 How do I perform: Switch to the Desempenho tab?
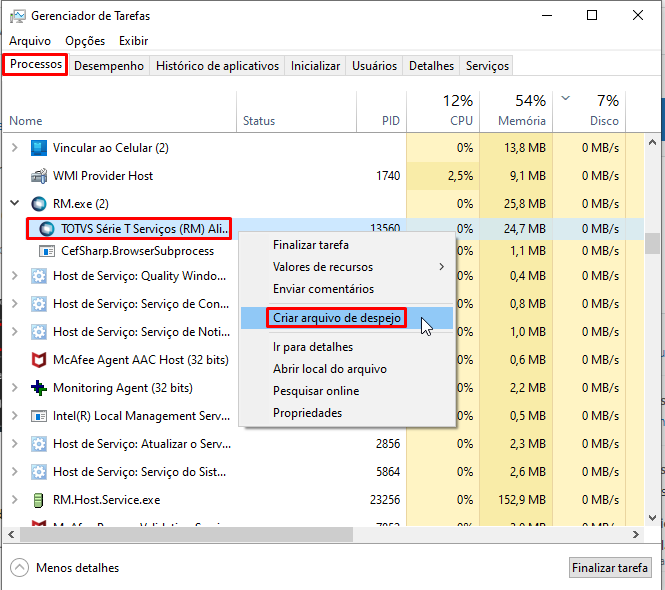(109, 66)
